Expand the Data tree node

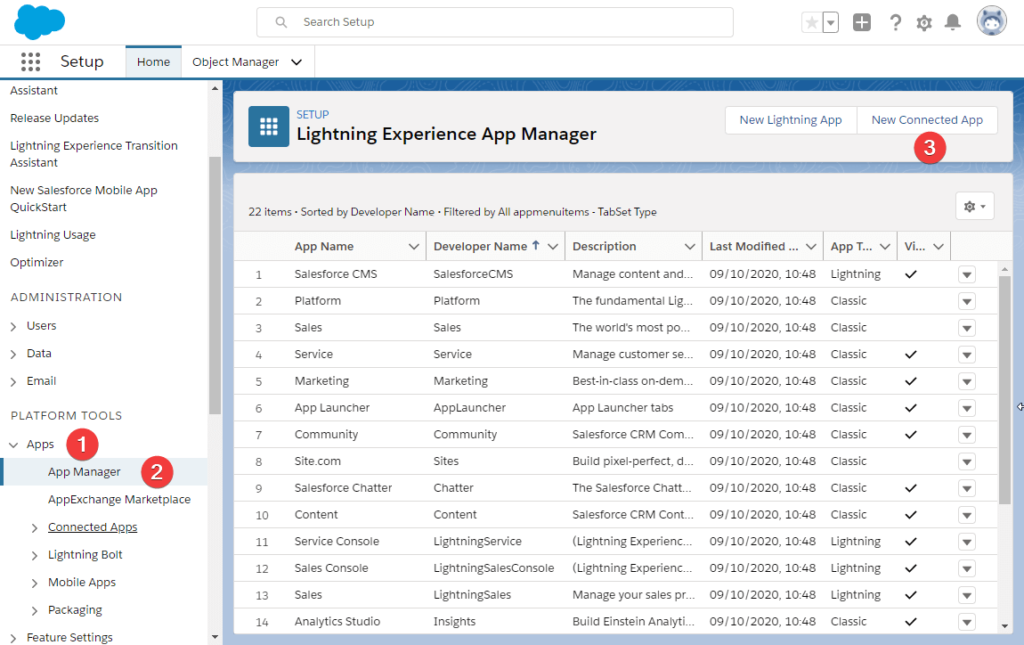click(x=13, y=354)
